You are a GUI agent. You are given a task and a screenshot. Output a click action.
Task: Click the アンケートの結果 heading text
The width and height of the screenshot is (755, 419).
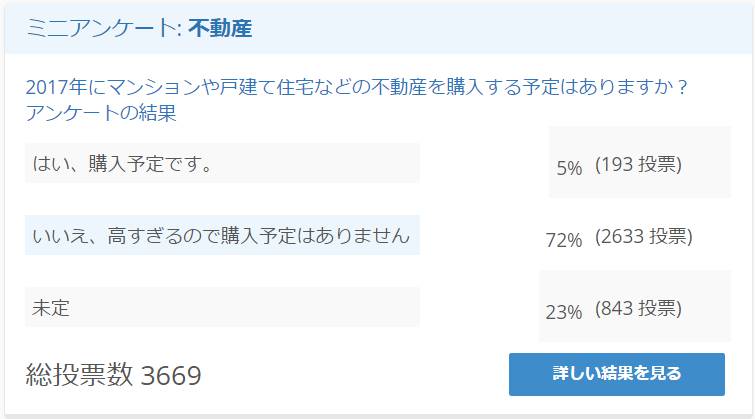tap(101, 113)
